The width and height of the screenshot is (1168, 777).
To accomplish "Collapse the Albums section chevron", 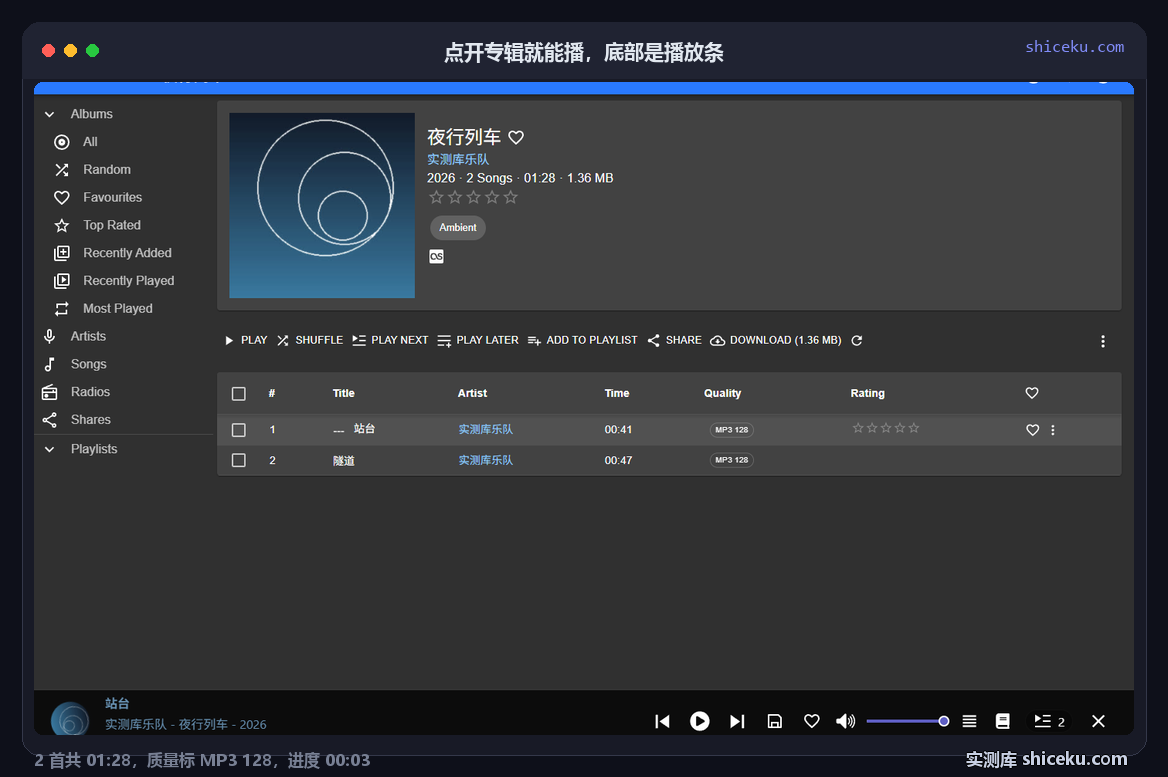I will 50,114.
